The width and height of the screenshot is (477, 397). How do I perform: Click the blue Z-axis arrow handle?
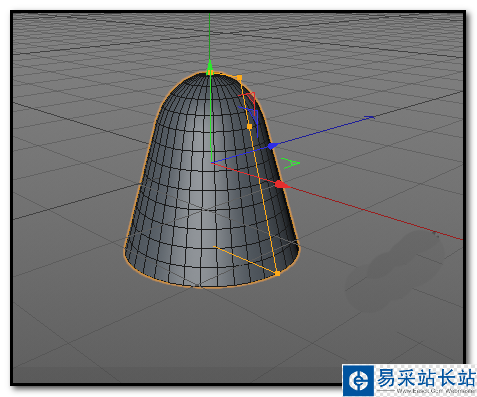coord(273,146)
